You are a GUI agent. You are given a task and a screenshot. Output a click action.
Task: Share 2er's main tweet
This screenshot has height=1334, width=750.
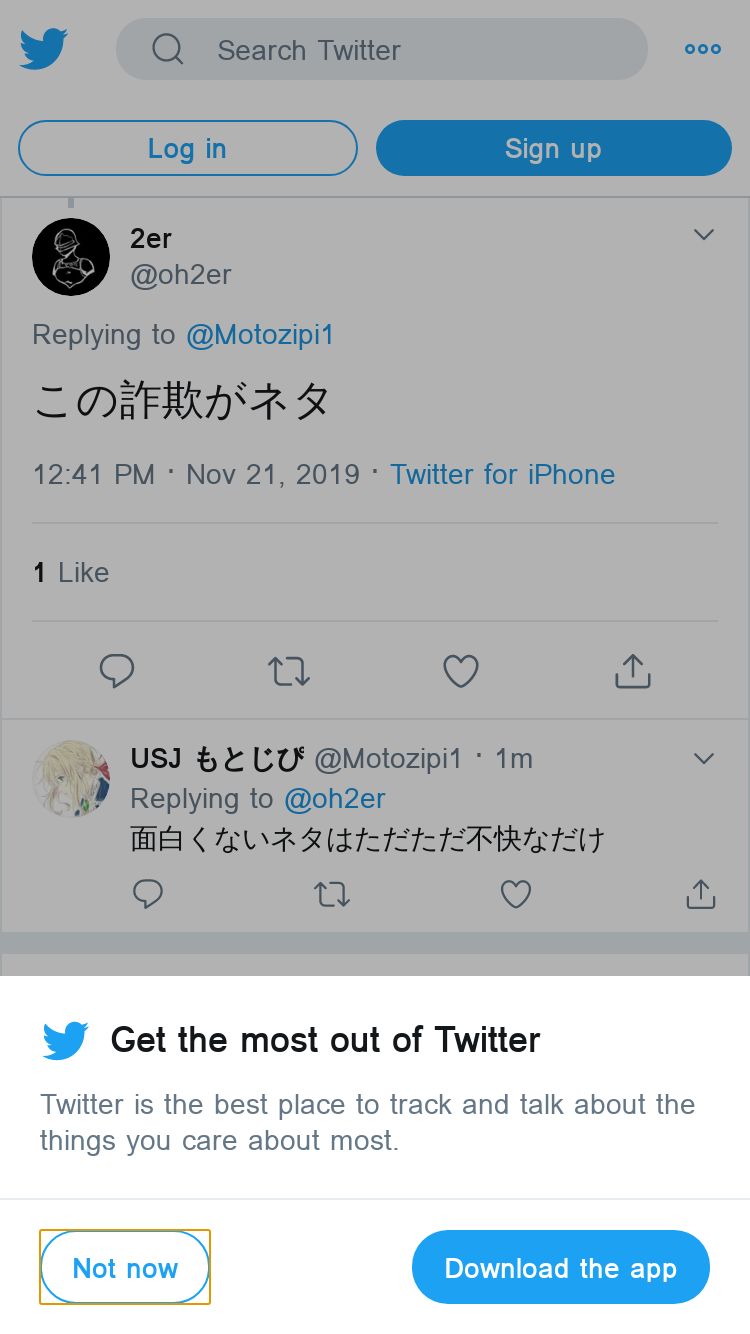(x=633, y=671)
